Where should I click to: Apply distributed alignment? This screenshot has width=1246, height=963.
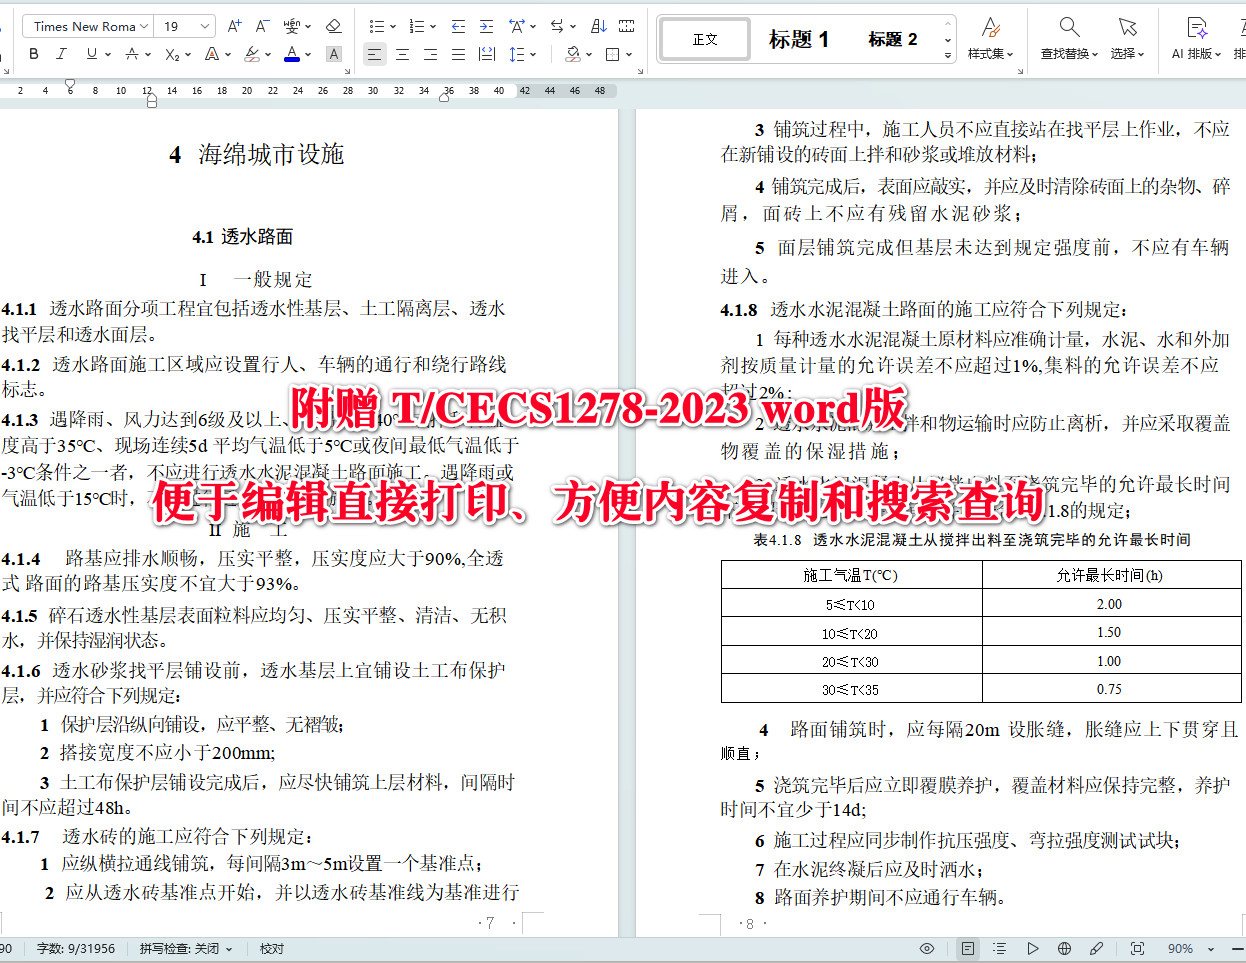coord(487,54)
